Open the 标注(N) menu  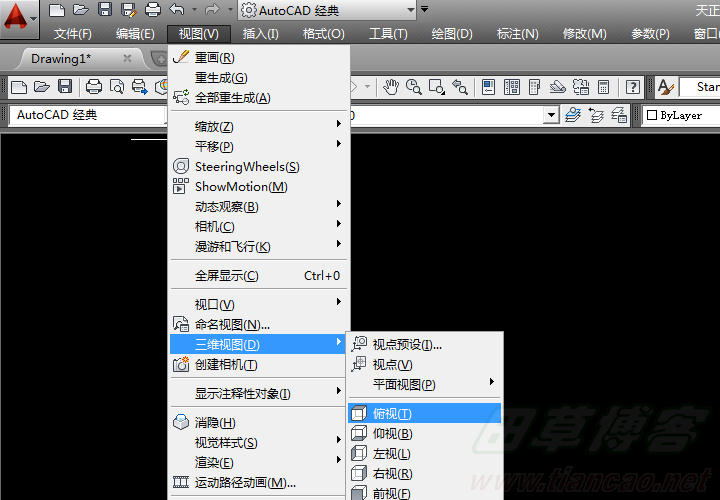tap(518, 34)
